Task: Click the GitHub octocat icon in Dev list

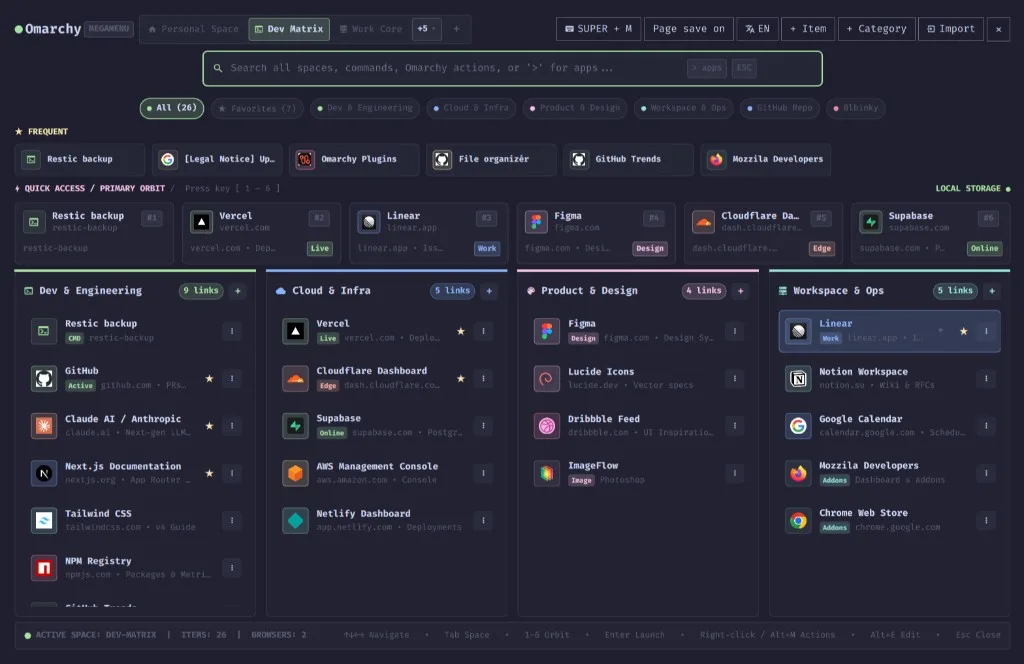Action: [44, 379]
